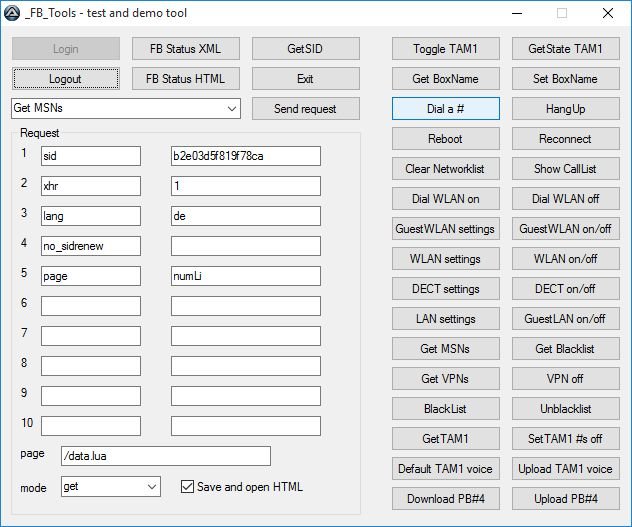Click the lang value field containing de
This screenshot has width=632, height=527.
246,216
